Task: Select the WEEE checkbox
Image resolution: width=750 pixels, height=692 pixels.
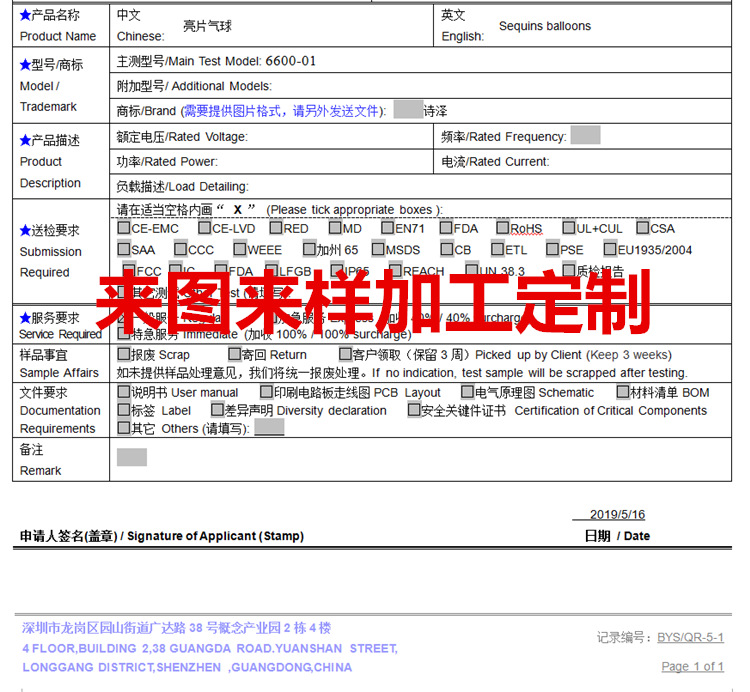Action: (240, 249)
